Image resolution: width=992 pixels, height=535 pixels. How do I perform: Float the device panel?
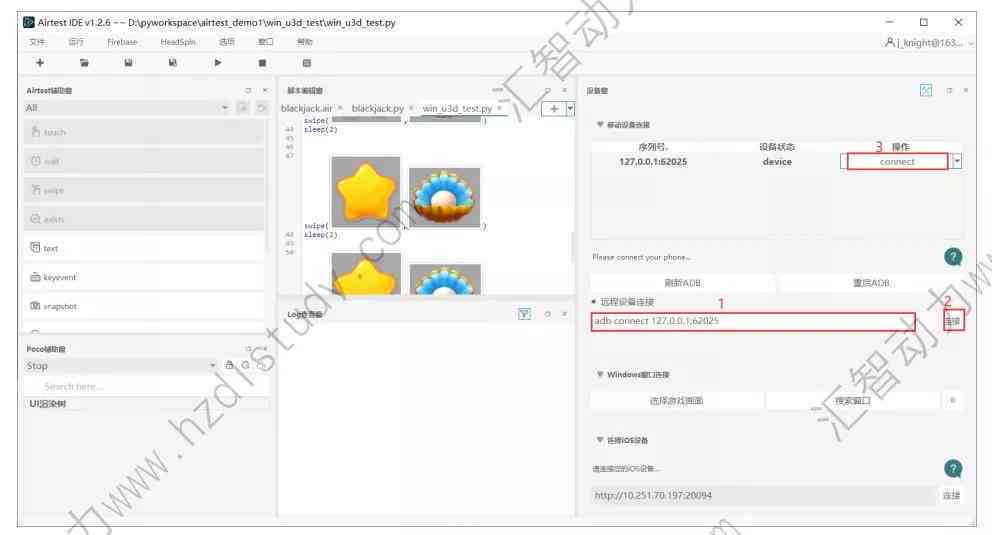(x=949, y=90)
